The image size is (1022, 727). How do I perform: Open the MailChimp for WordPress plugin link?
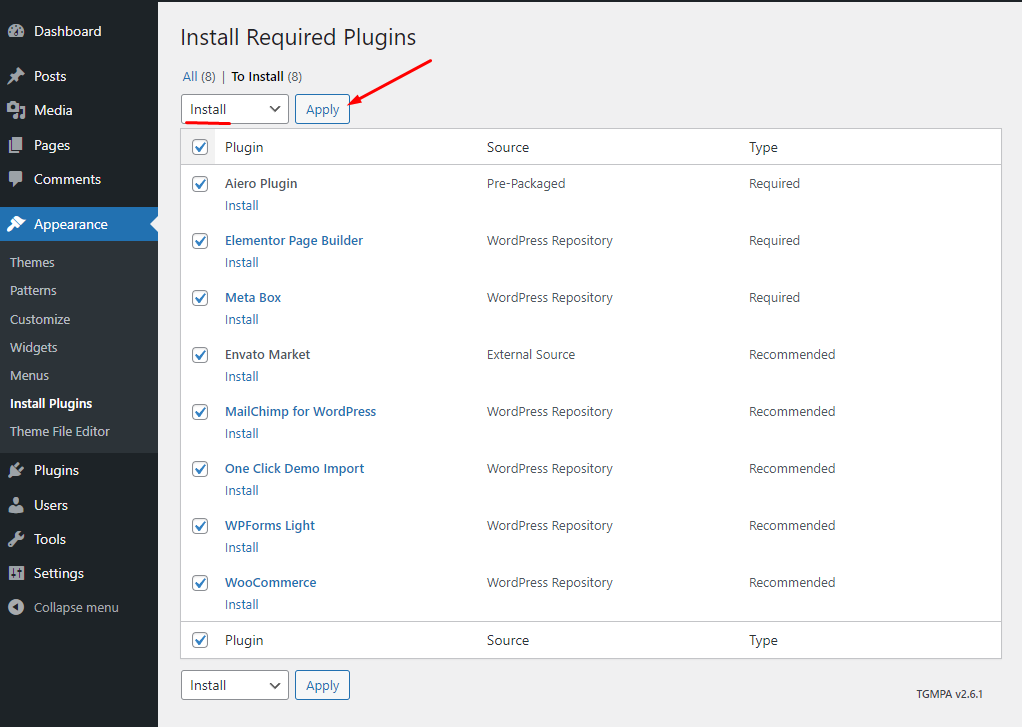300,412
